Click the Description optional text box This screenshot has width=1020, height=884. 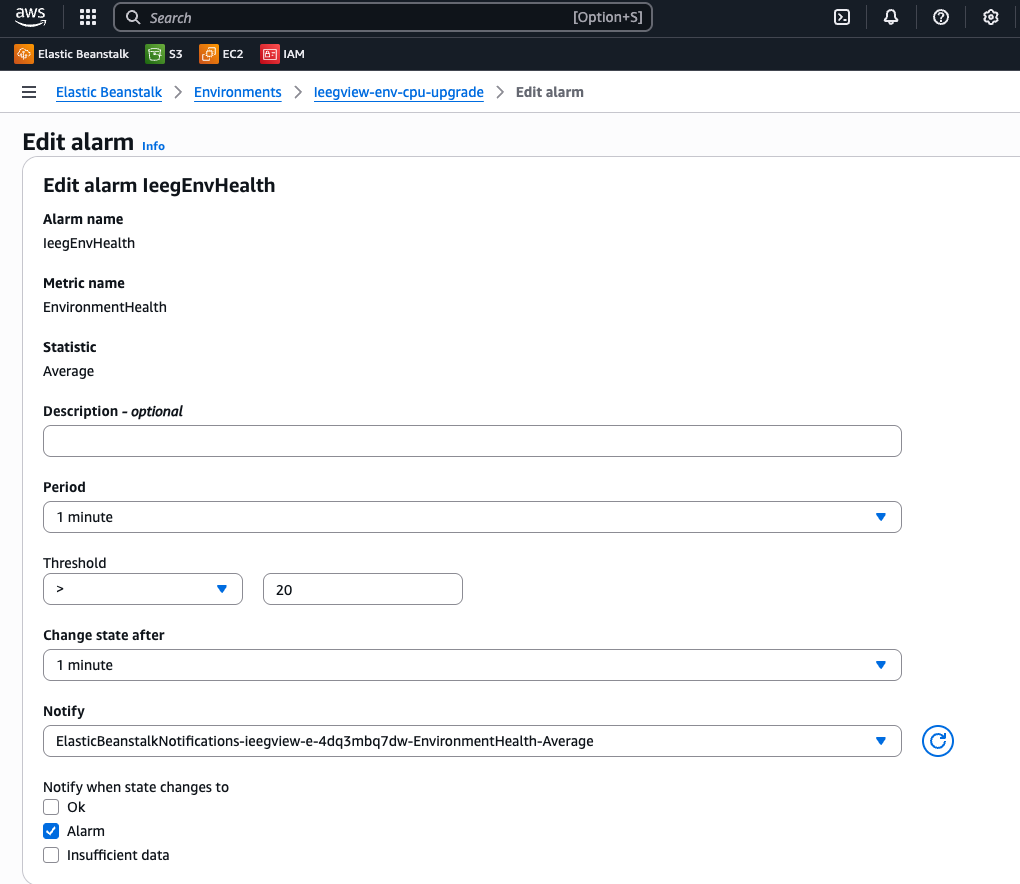coord(472,441)
